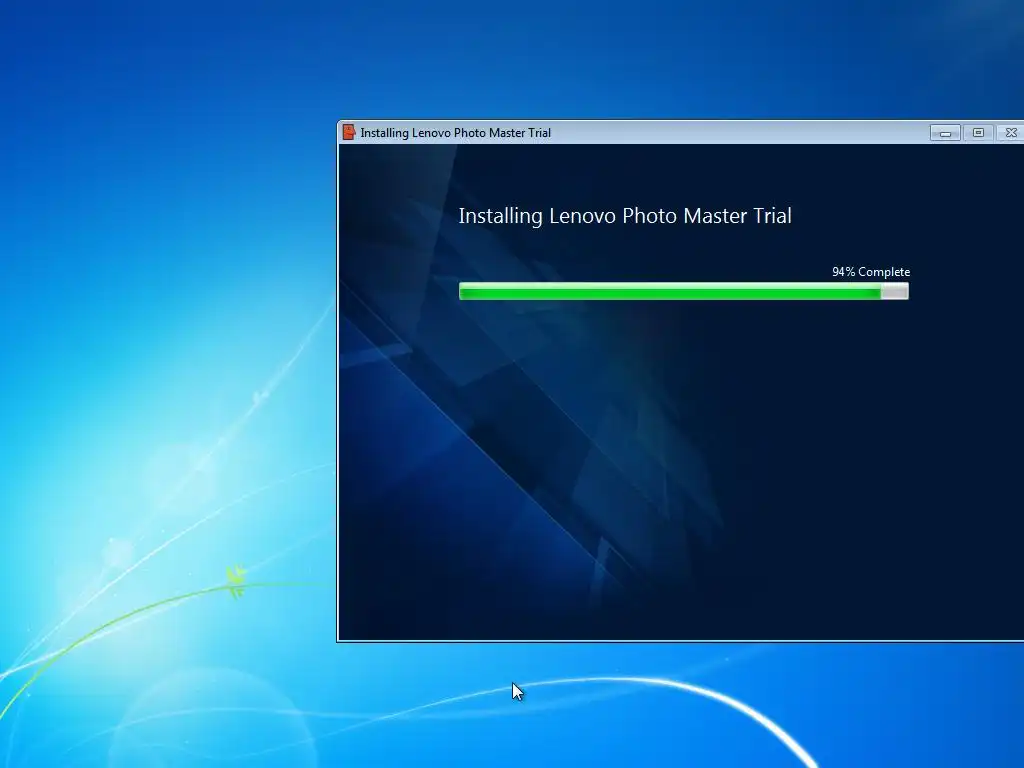
Task: Maximize the Lenovo Photo Master installer window
Action: [978, 133]
